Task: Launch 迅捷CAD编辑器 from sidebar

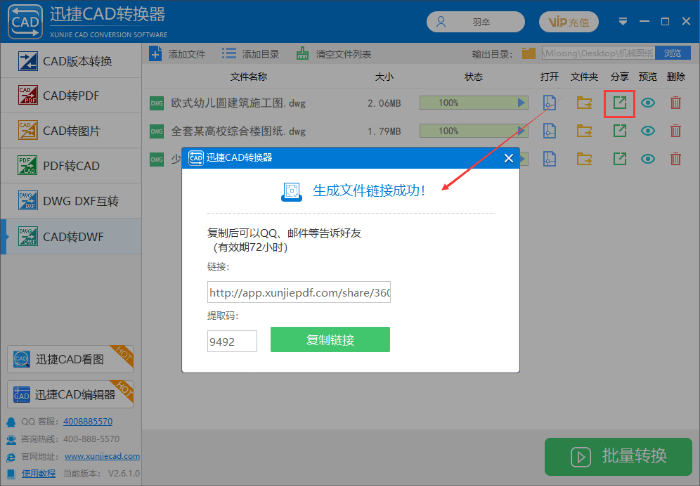Action: [71, 394]
